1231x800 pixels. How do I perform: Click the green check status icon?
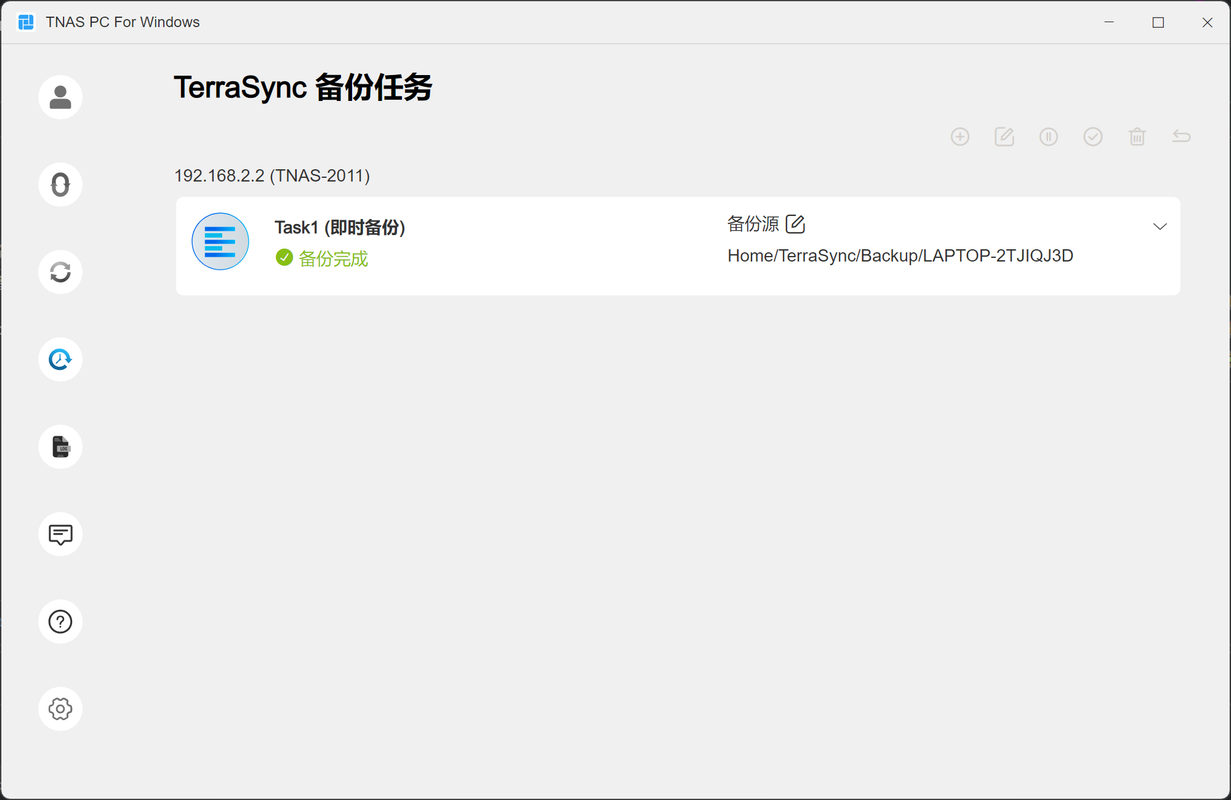click(x=284, y=258)
